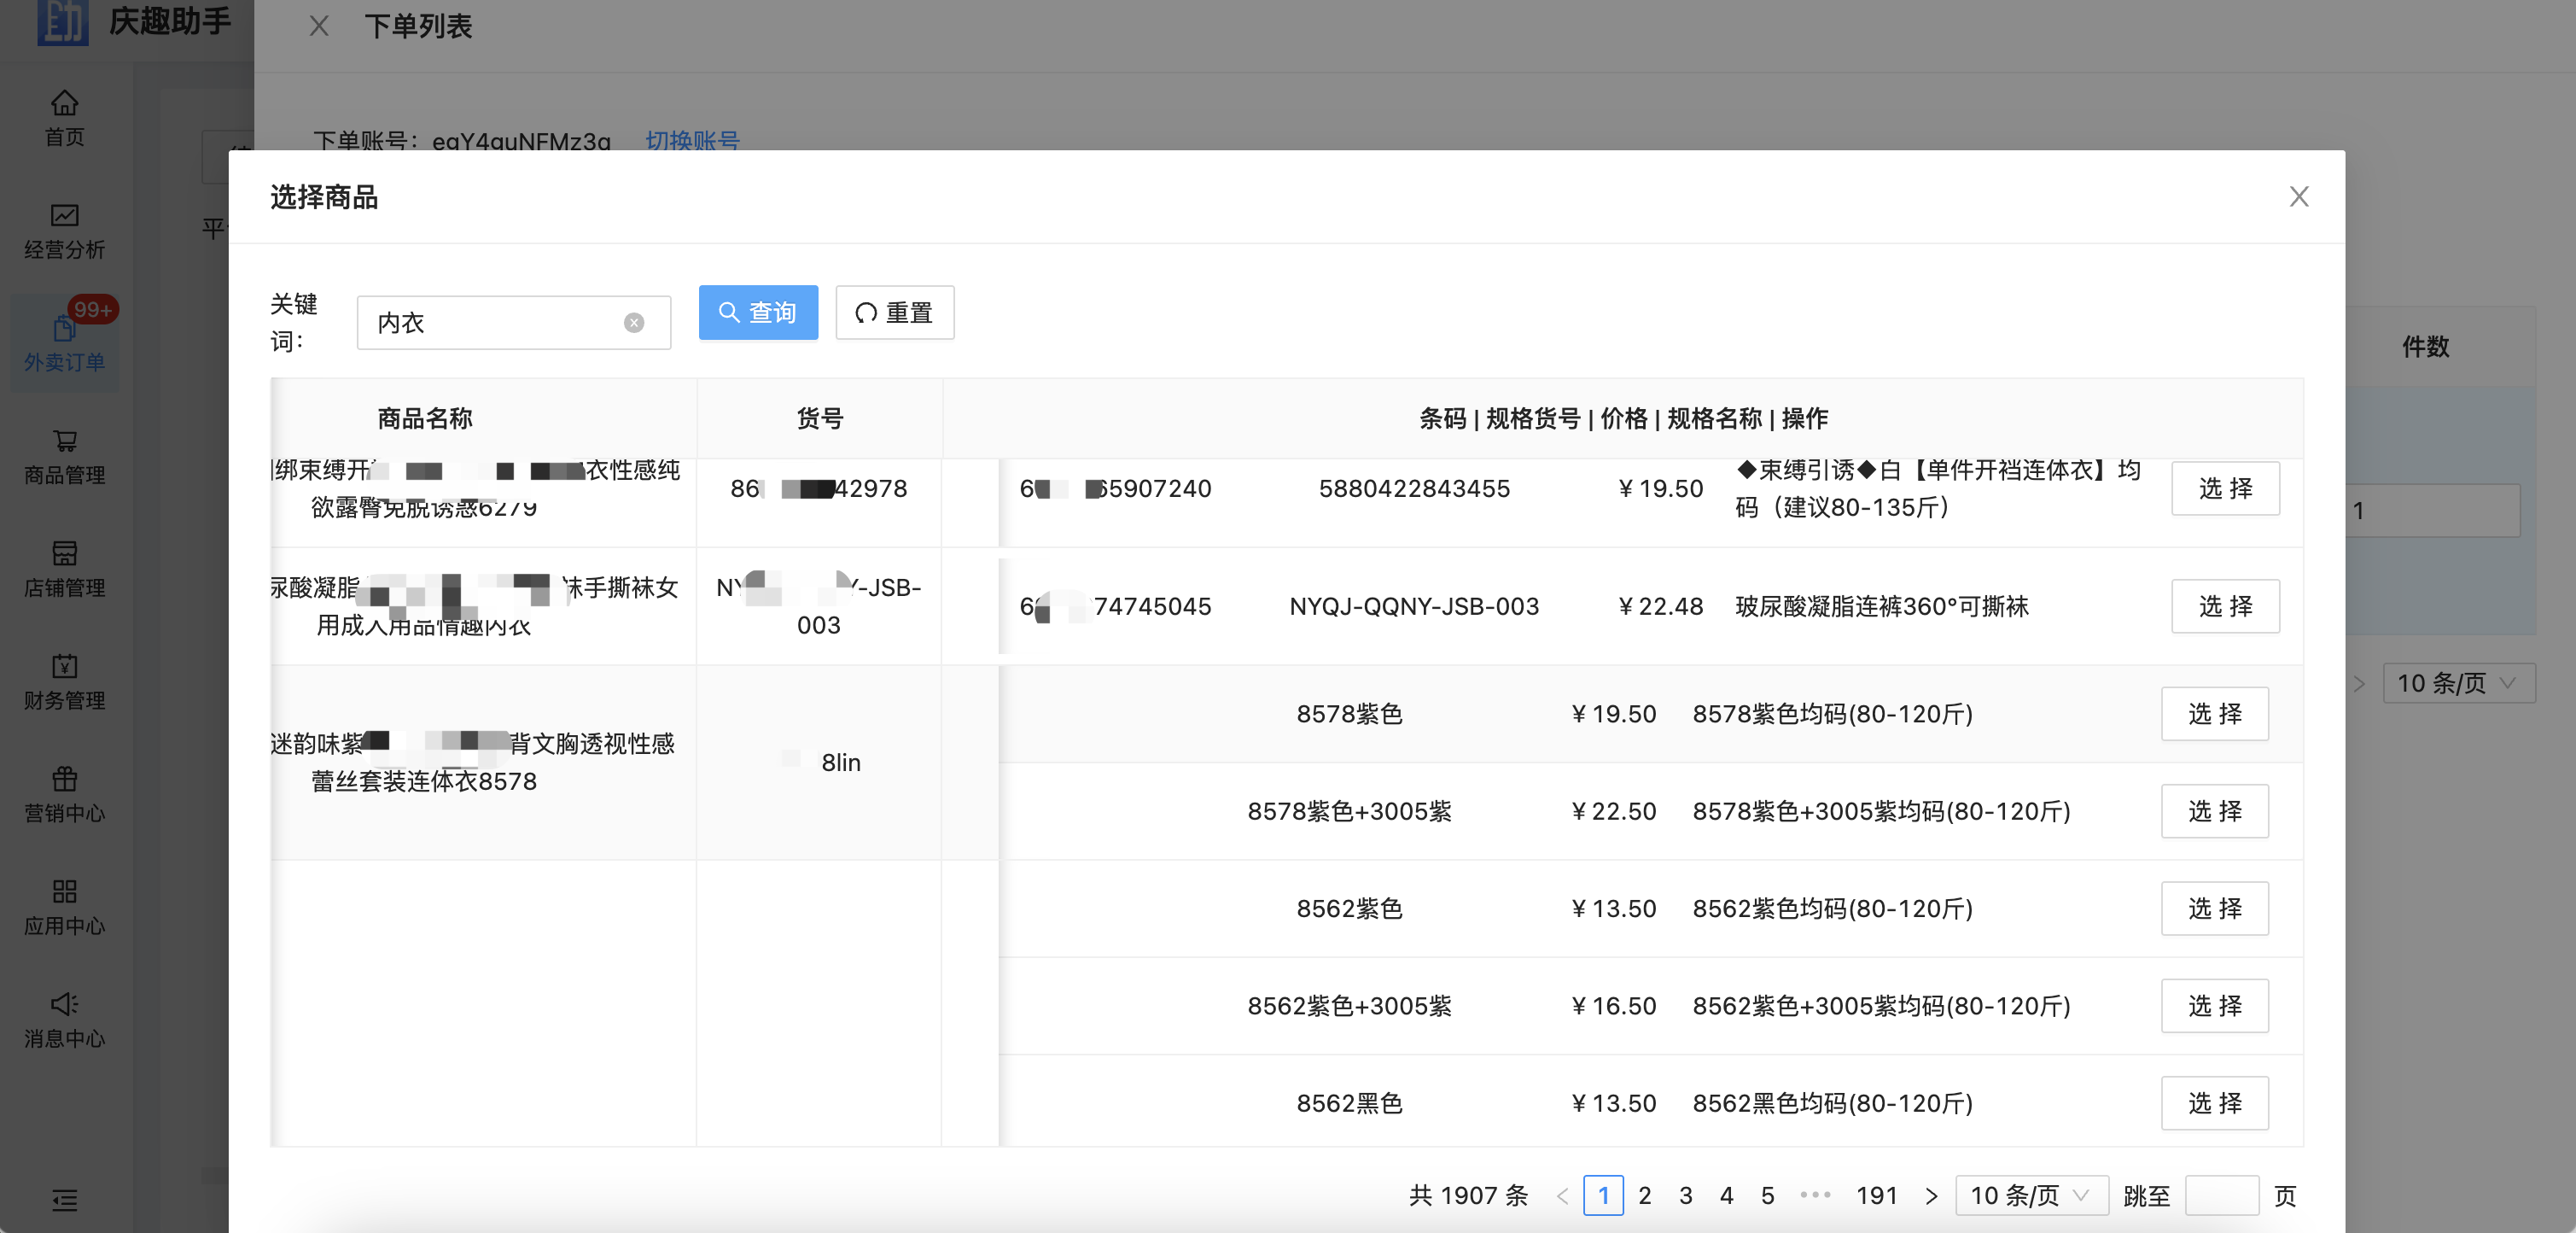
Task: Click the 重置 reset button
Action: coord(894,313)
